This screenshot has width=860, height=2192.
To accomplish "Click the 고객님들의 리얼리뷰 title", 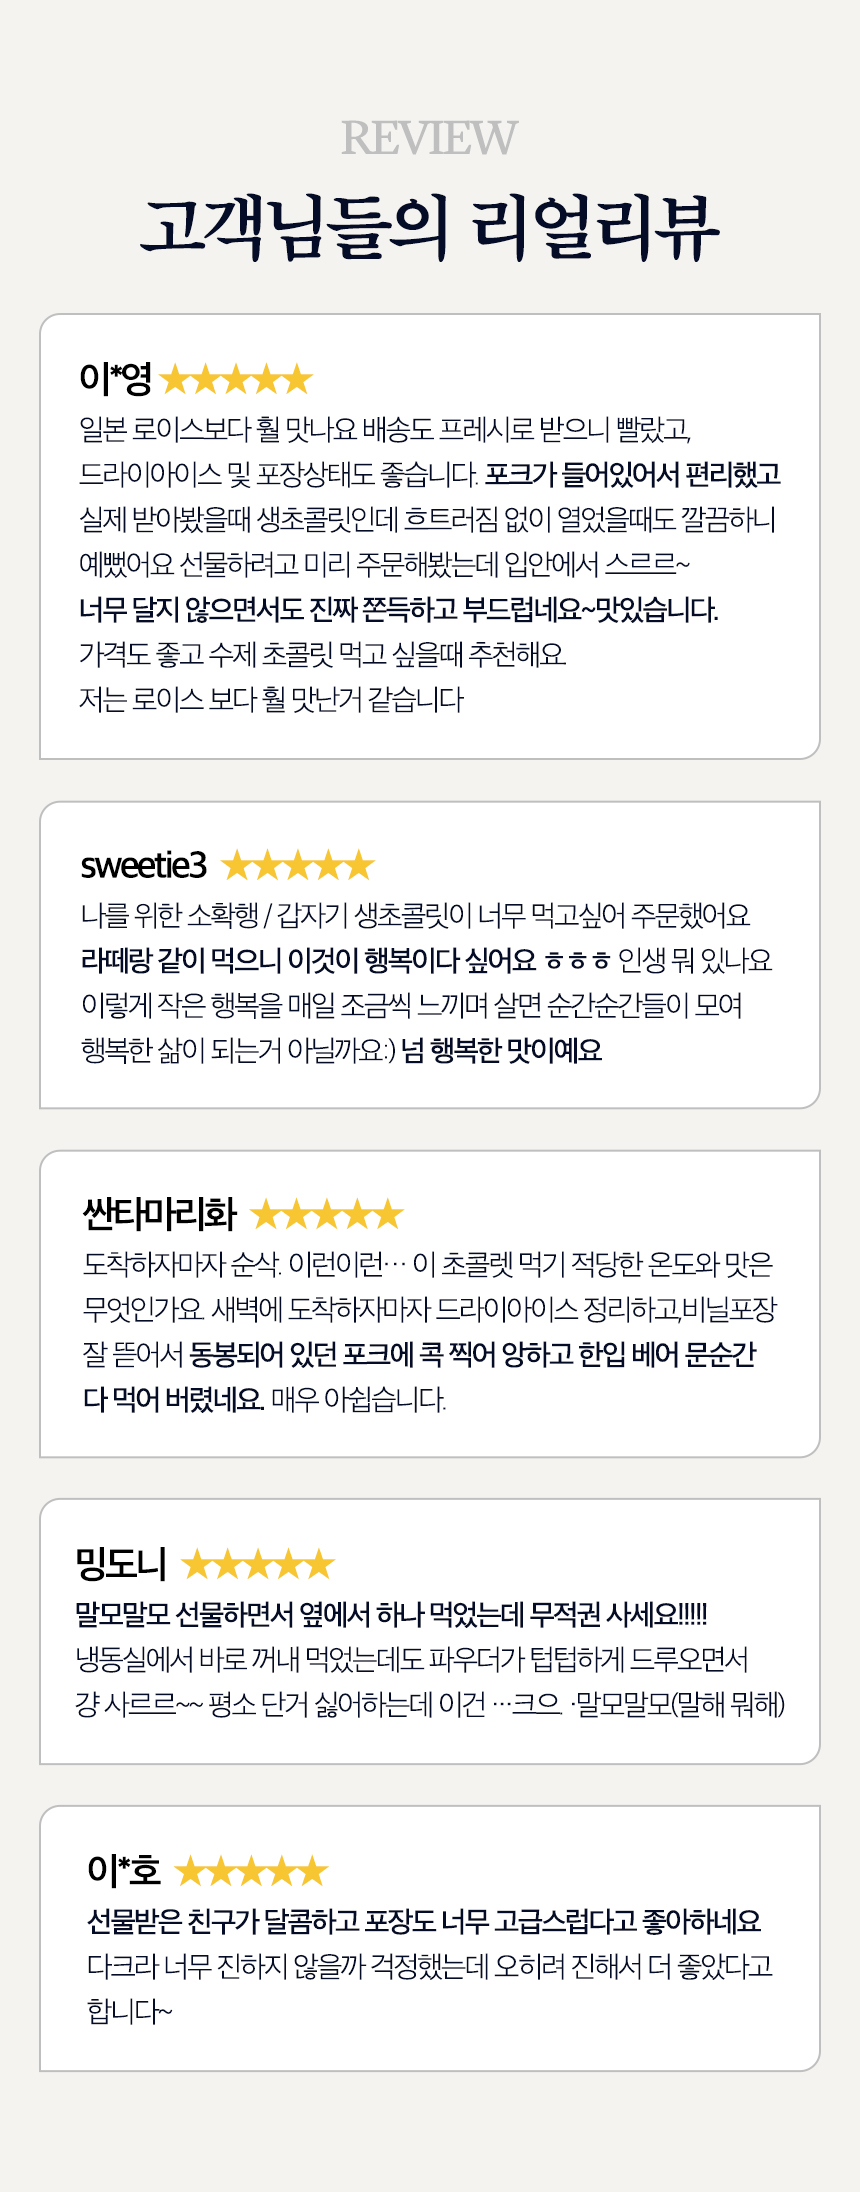I will coord(430,228).
